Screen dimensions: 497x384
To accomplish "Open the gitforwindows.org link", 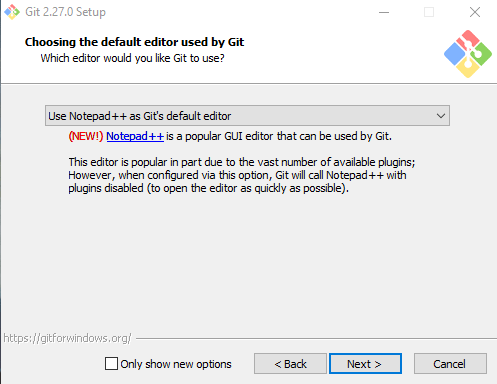I will tap(67, 338).
